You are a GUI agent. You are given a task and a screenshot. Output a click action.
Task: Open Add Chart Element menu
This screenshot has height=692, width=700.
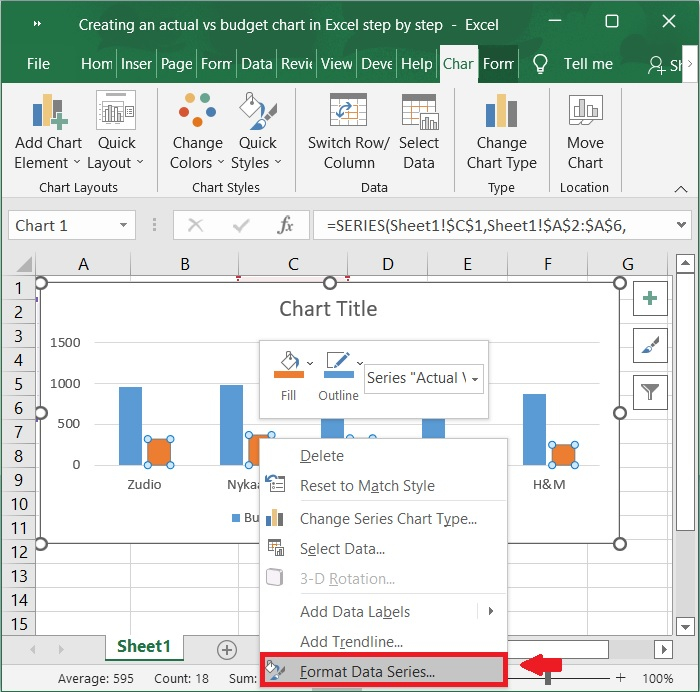click(48, 131)
